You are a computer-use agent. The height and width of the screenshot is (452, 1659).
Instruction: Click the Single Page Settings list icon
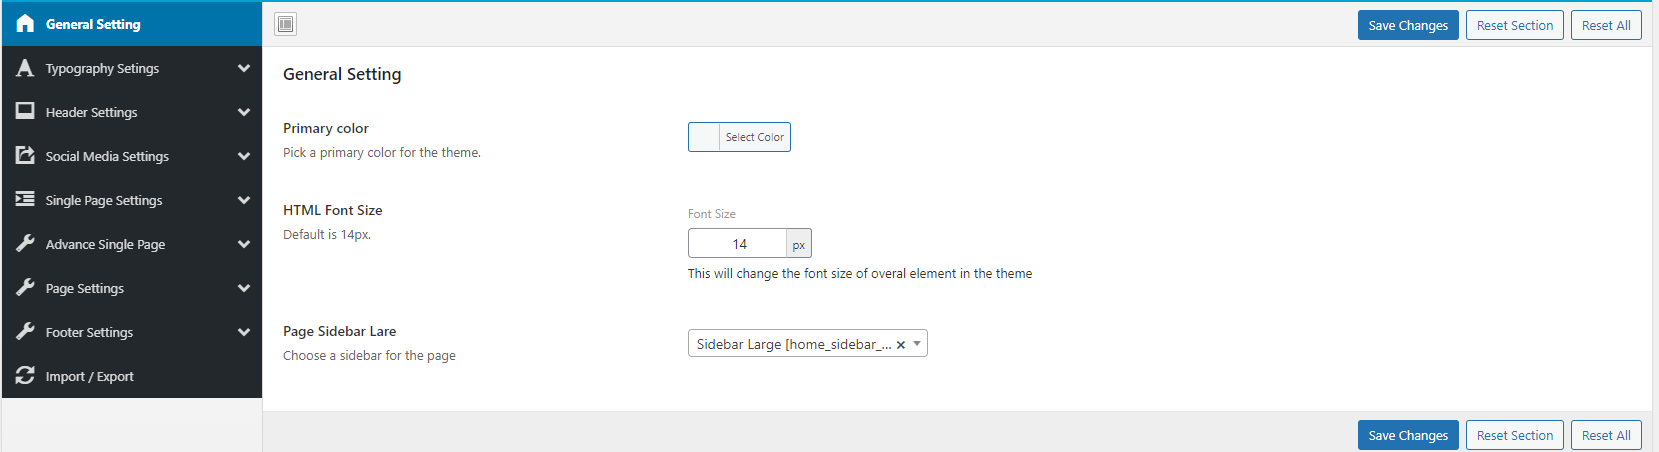[25, 199]
